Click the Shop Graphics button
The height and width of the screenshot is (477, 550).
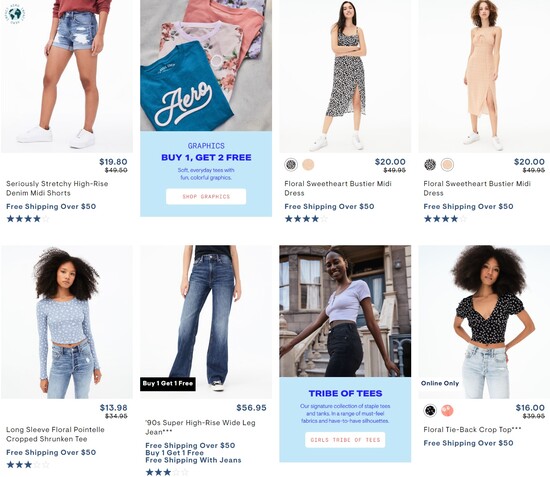click(206, 196)
